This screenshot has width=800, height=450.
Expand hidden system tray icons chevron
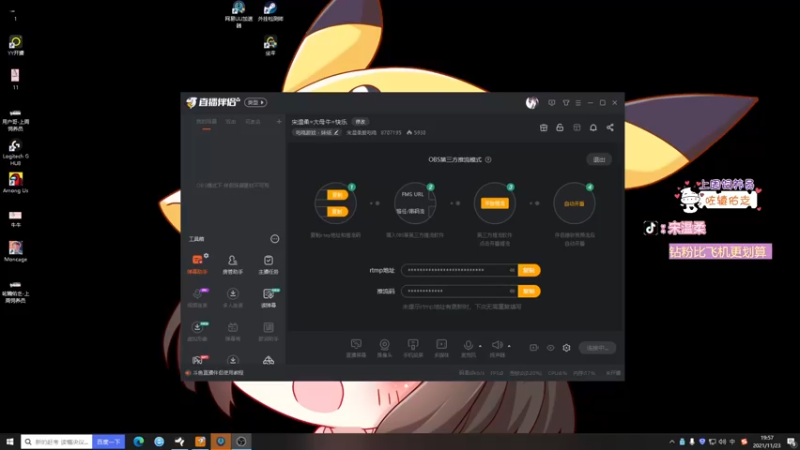tap(671, 442)
